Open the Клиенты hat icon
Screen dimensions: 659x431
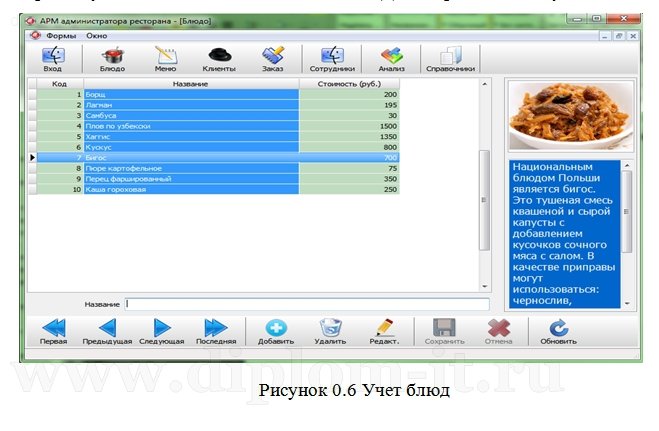(x=219, y=59)
